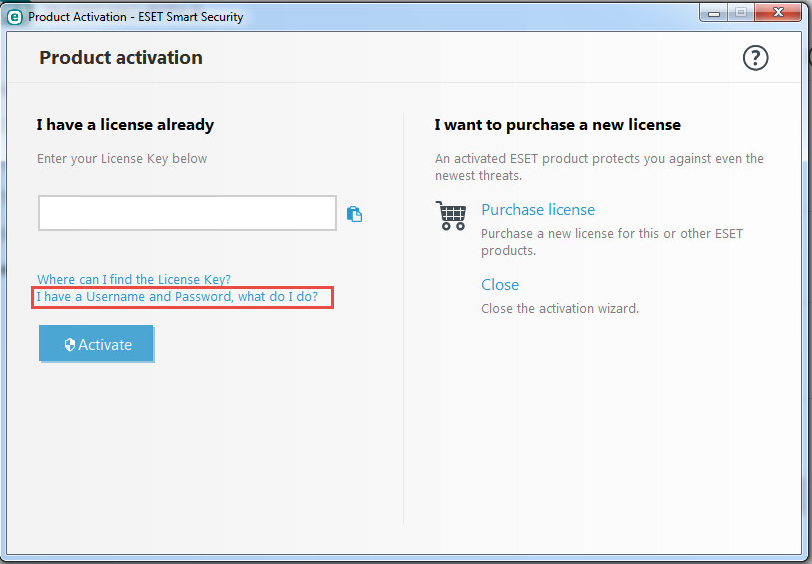Click the shopping cart icon
This screenshot has height=564, width=812.
pyautogui.click(x=451, y=215)
